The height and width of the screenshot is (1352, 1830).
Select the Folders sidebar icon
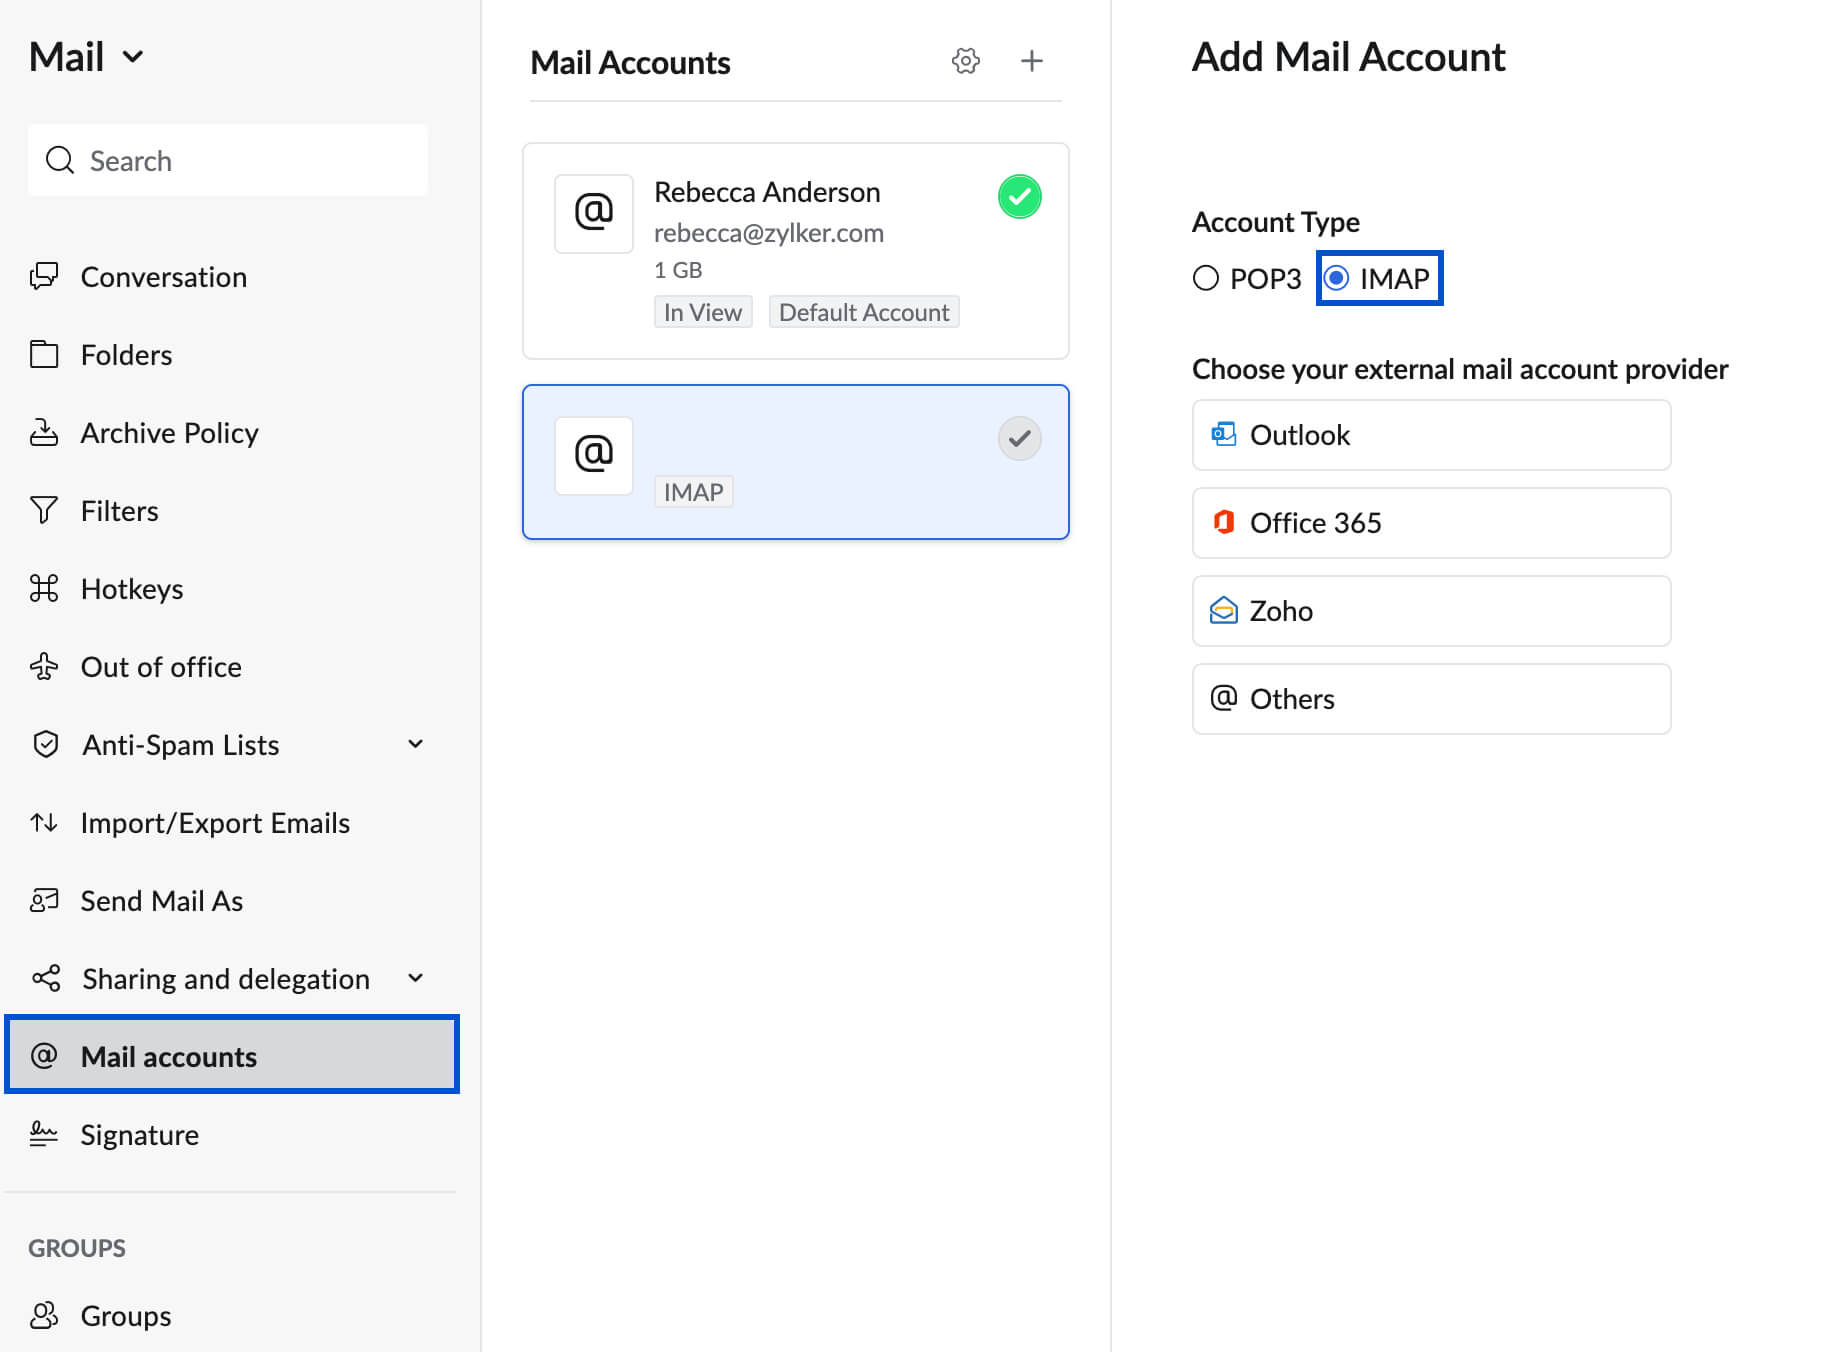44,354
